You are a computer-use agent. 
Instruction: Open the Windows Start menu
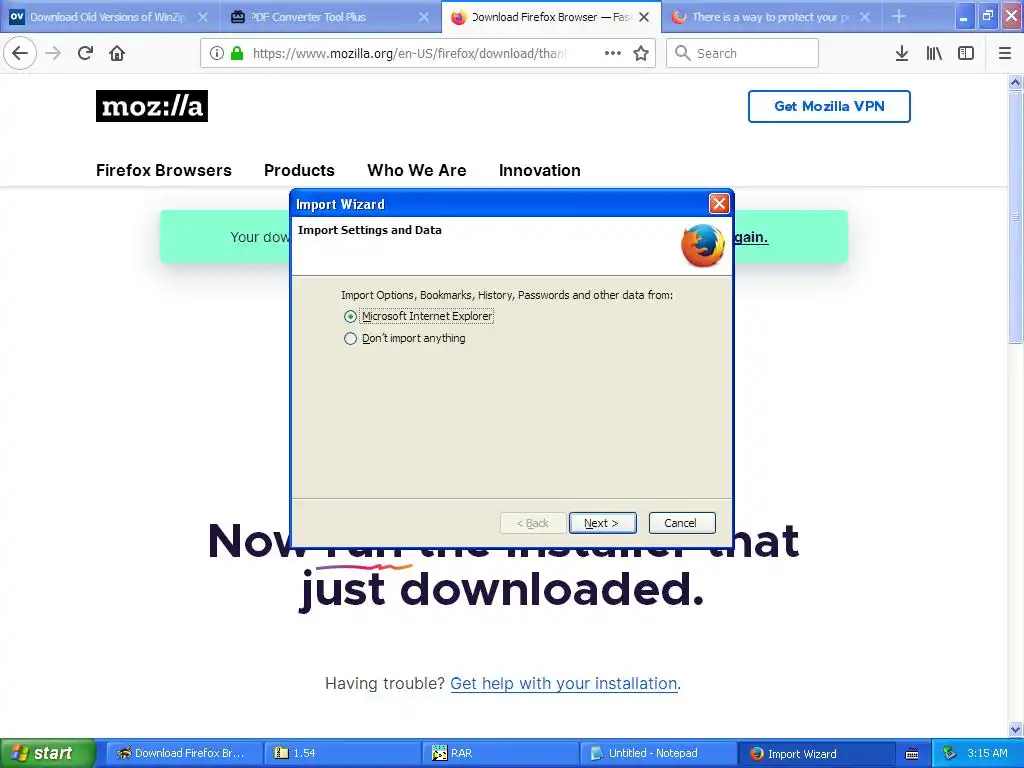(x=46, y=754)
